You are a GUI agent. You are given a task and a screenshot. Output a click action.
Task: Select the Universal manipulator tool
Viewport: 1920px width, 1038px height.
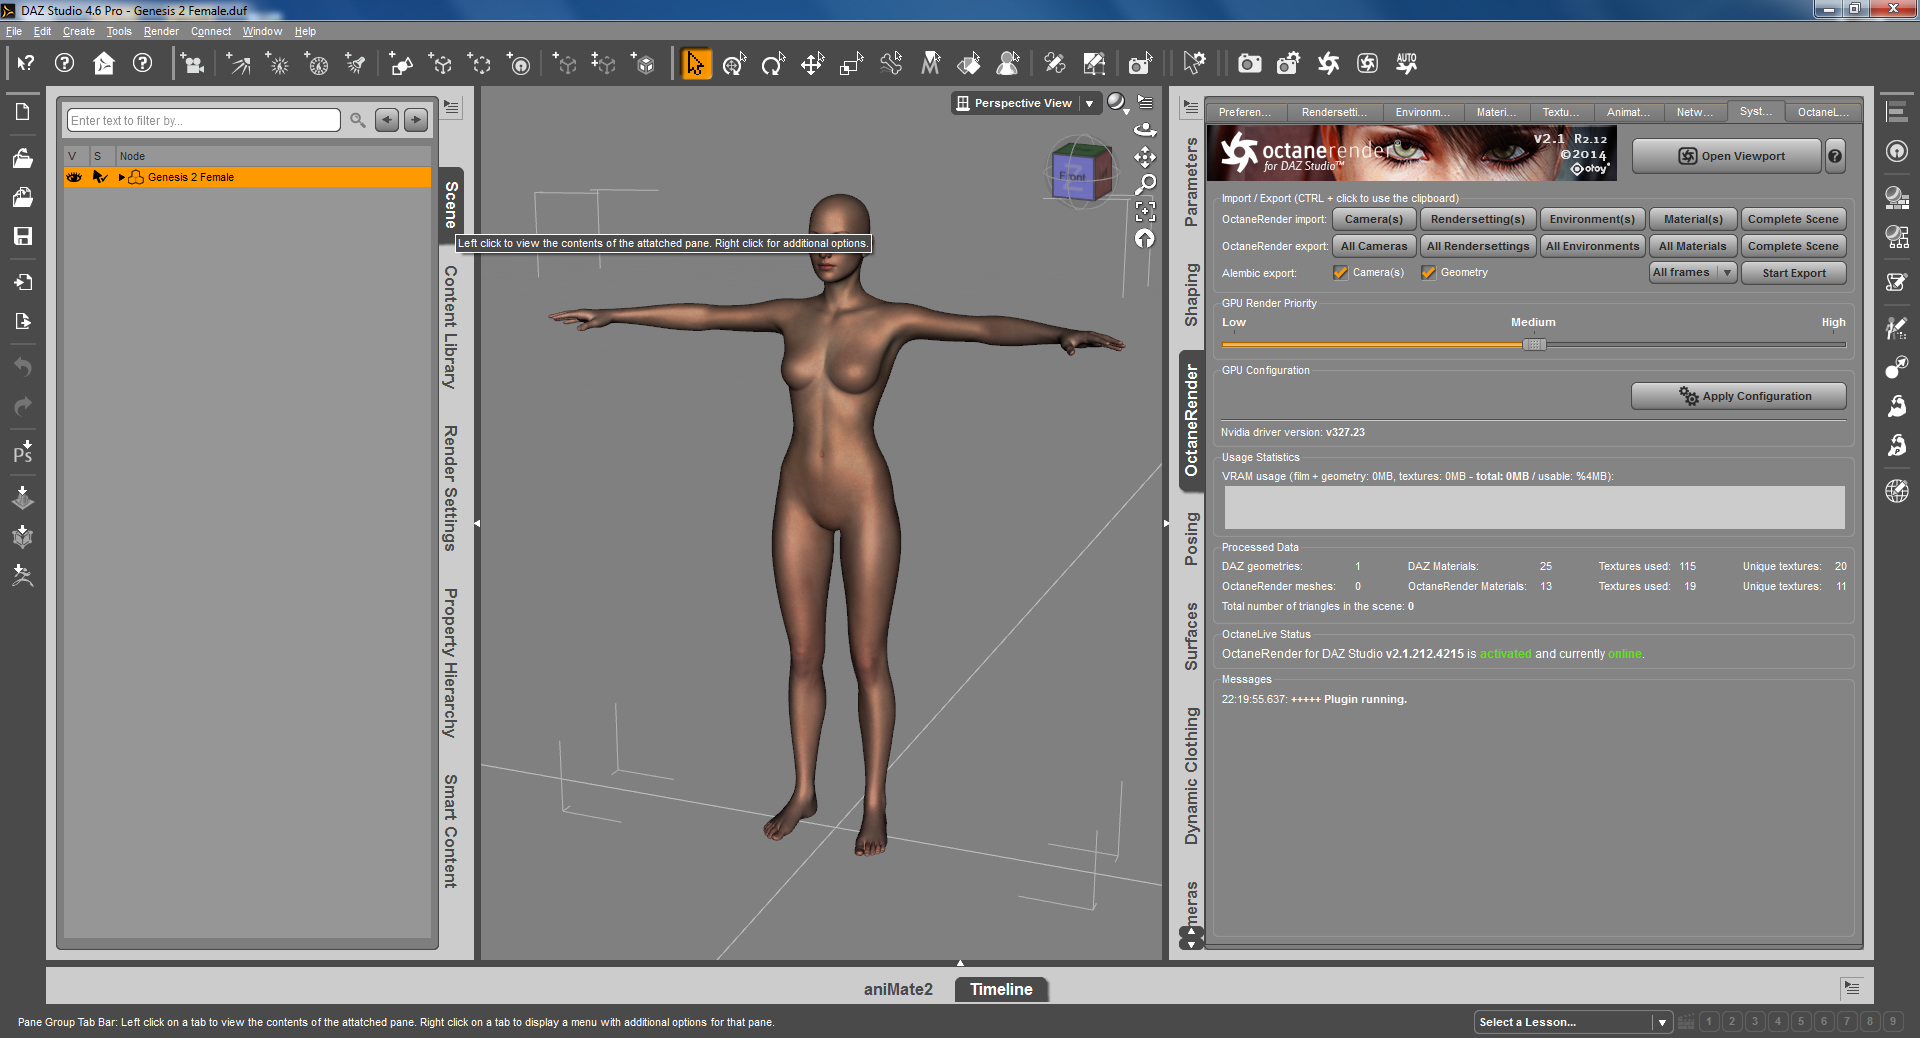734,64
